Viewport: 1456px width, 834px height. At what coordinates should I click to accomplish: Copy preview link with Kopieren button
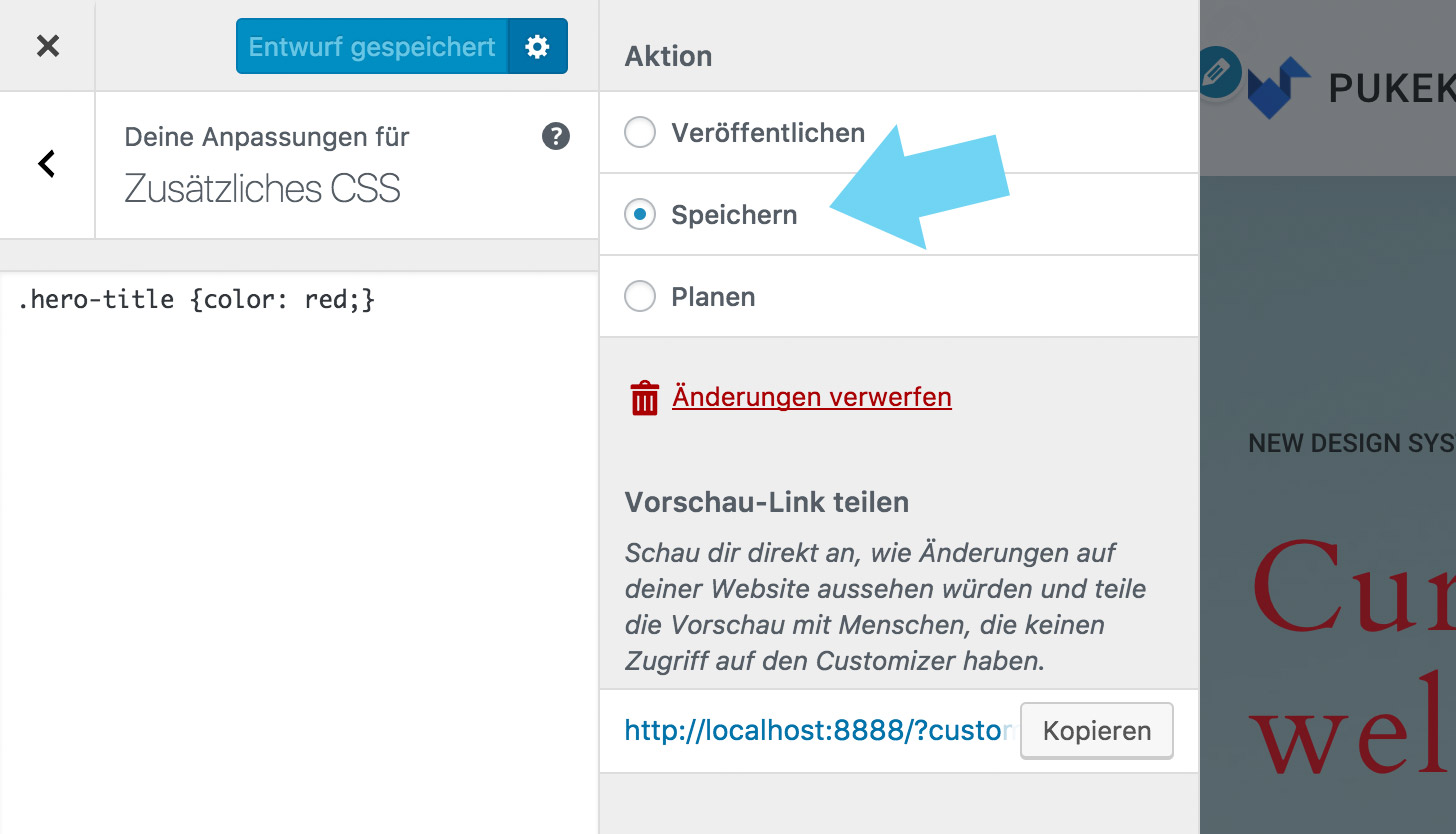pyautogui.click(x=1096, y=731)
